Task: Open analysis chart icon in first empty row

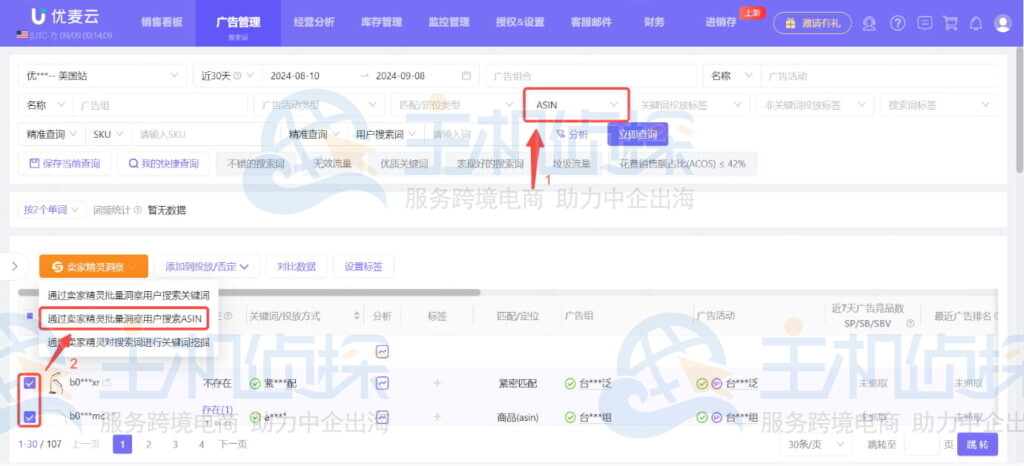Action: tap(383, 351)
